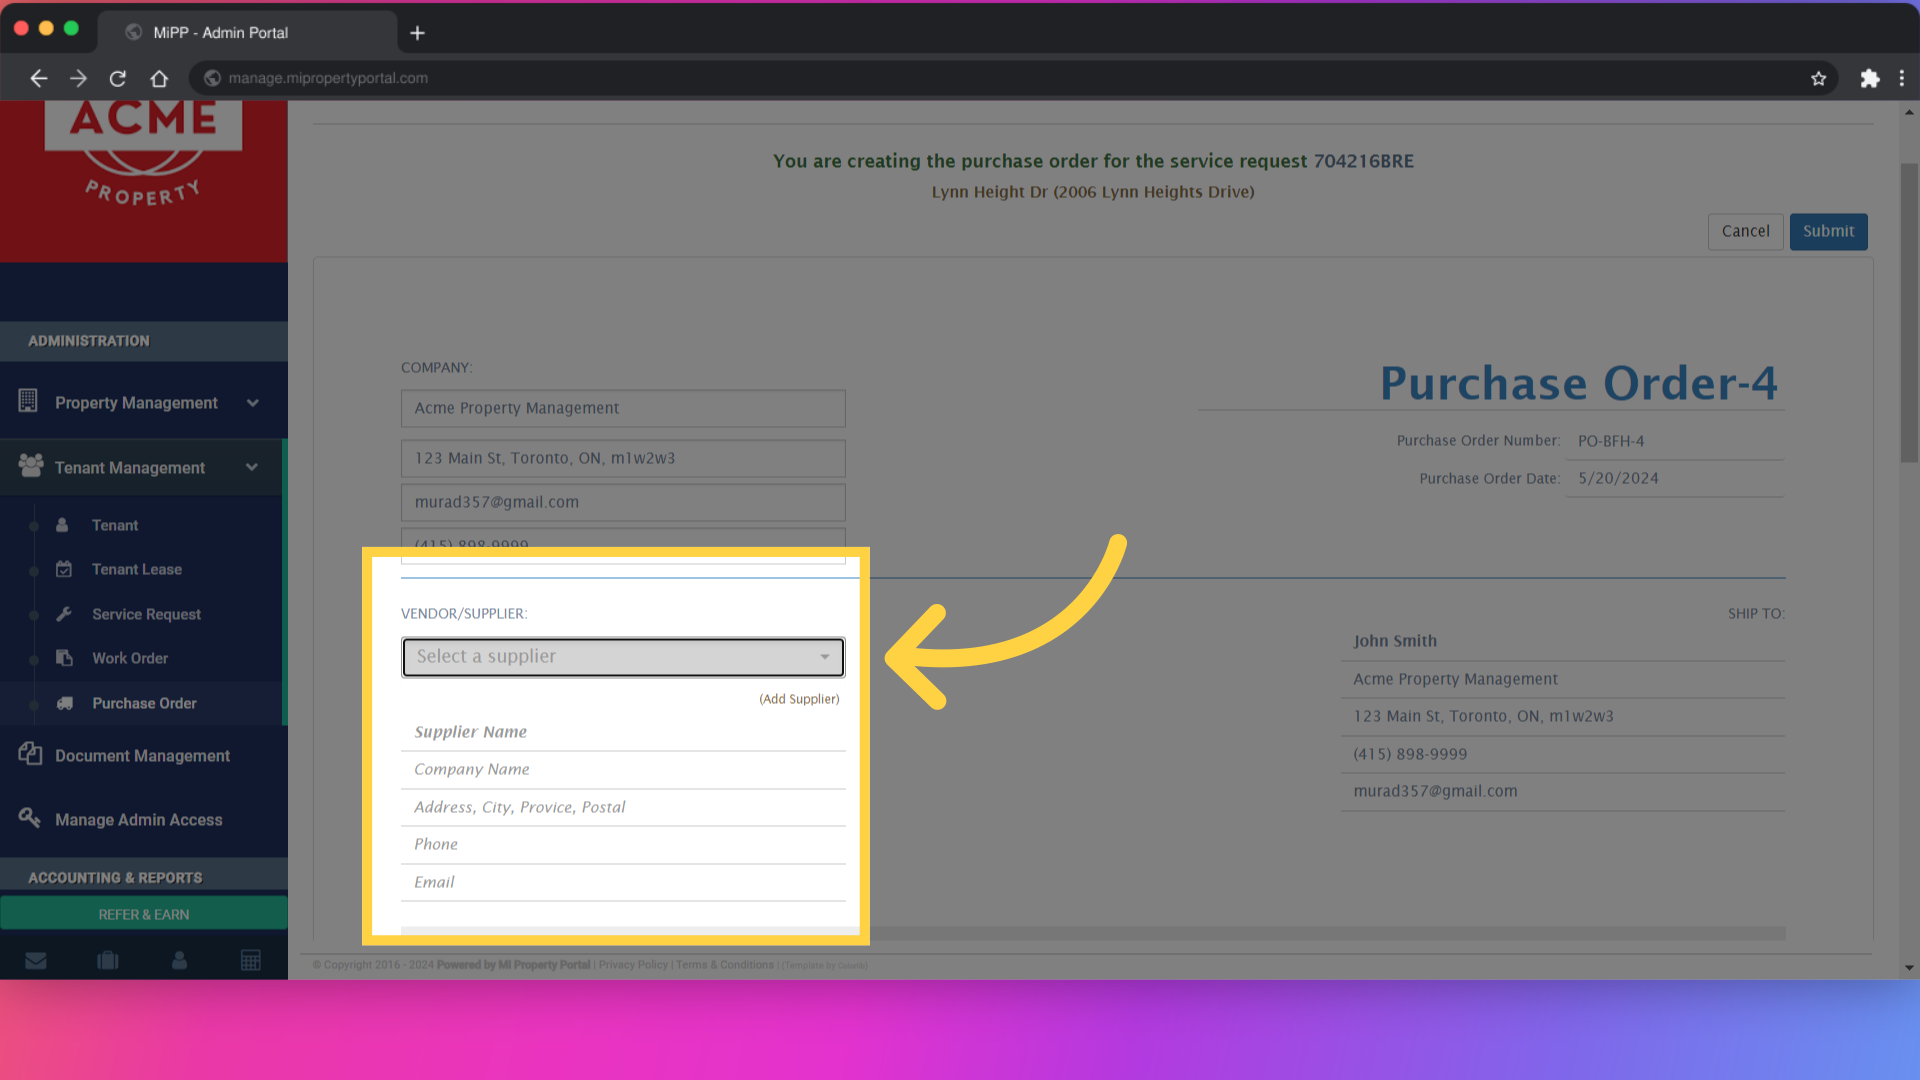Cancel creating the purchase order

coord(1744,231)
